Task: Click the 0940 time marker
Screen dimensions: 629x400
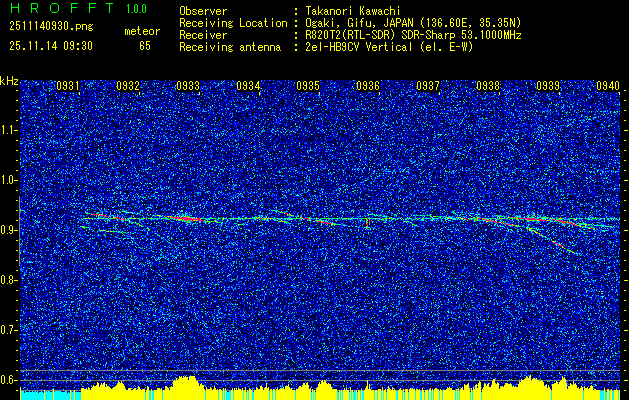Action: [x=608, y=86]
